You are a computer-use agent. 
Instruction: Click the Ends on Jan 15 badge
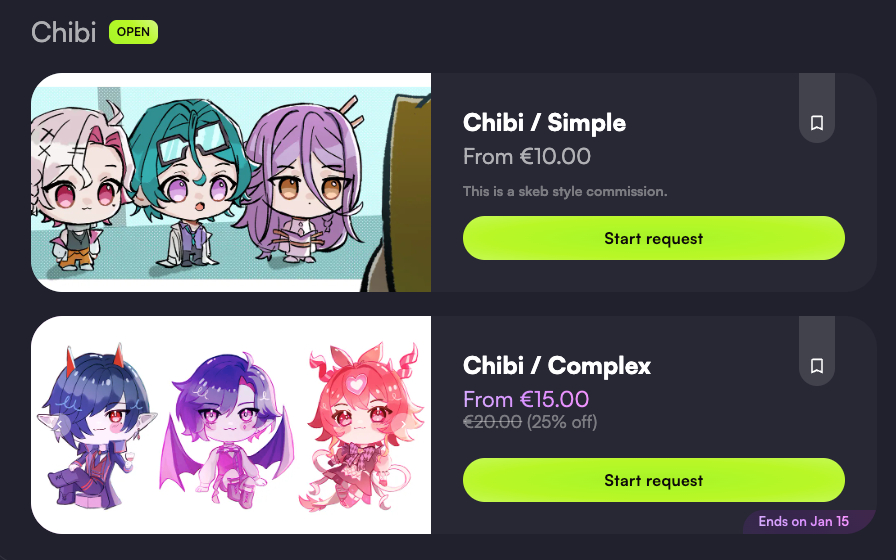coord(803,521)
